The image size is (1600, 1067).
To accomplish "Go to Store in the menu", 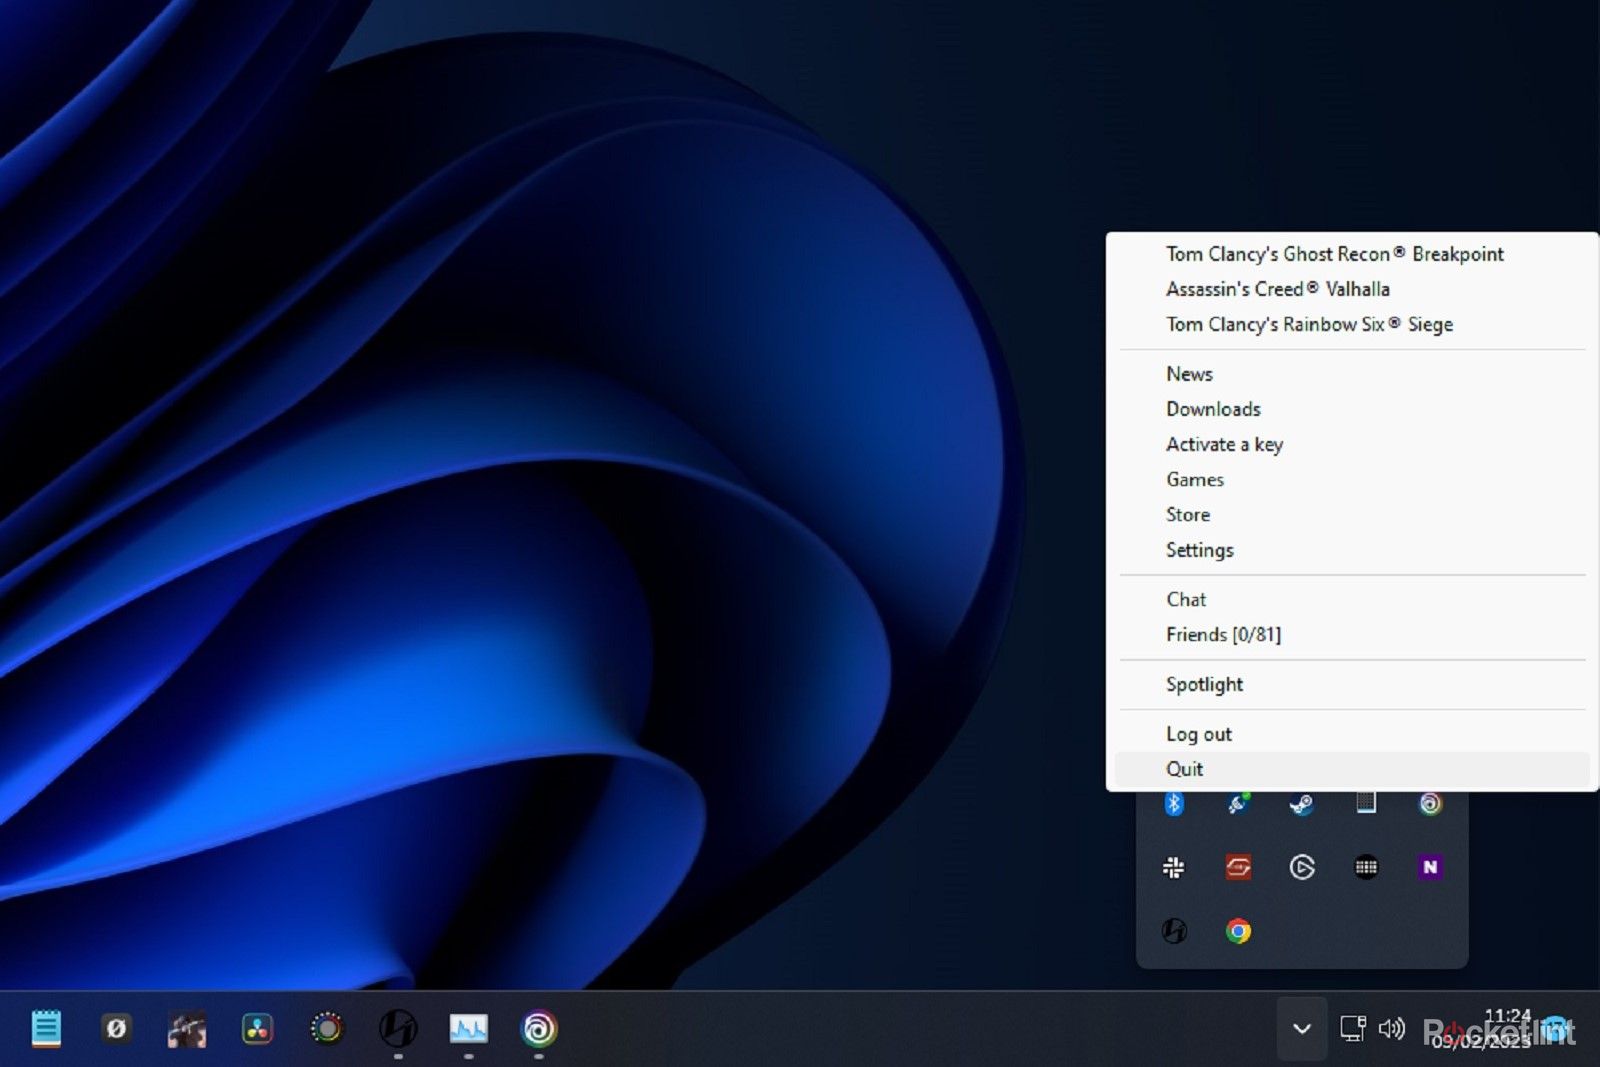I will coord(1352,515).
